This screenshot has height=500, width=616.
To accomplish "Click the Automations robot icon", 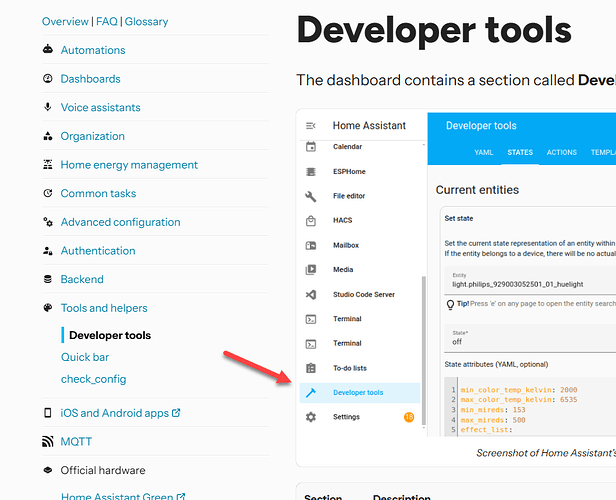I will click(48, 50).
